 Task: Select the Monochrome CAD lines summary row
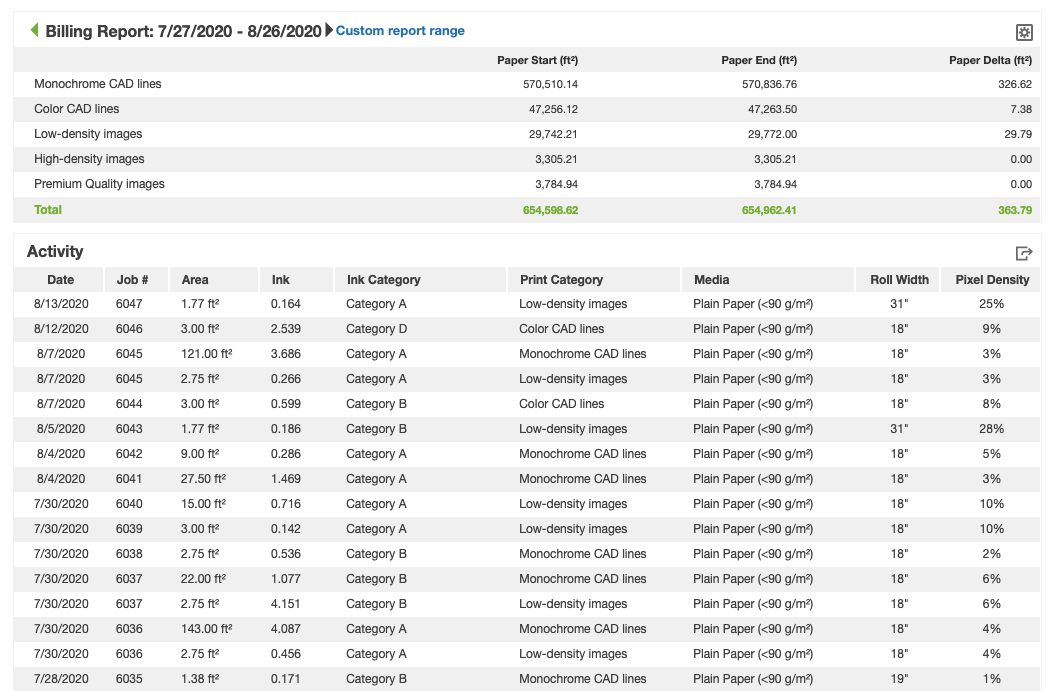98,84
